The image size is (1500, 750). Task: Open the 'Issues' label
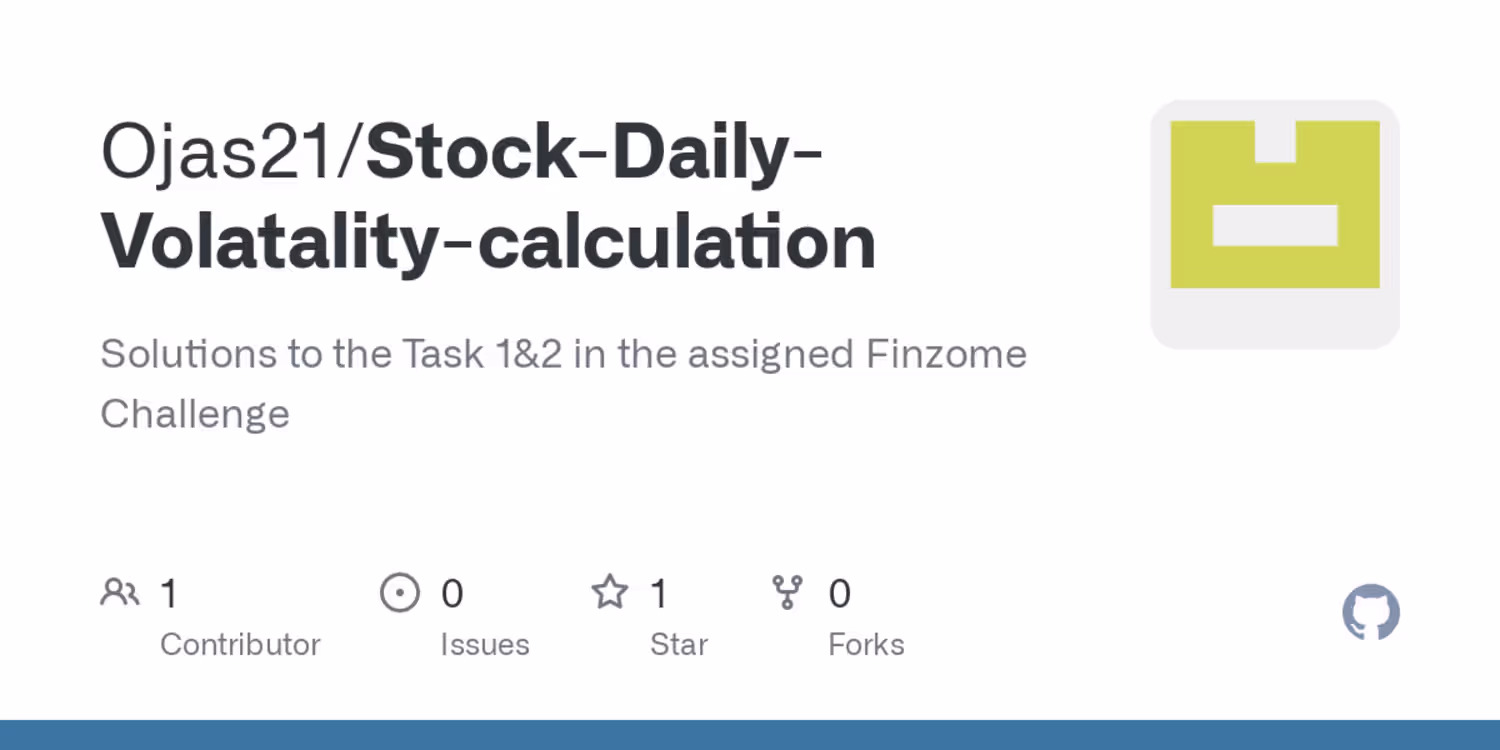click(x=485, y=645)
